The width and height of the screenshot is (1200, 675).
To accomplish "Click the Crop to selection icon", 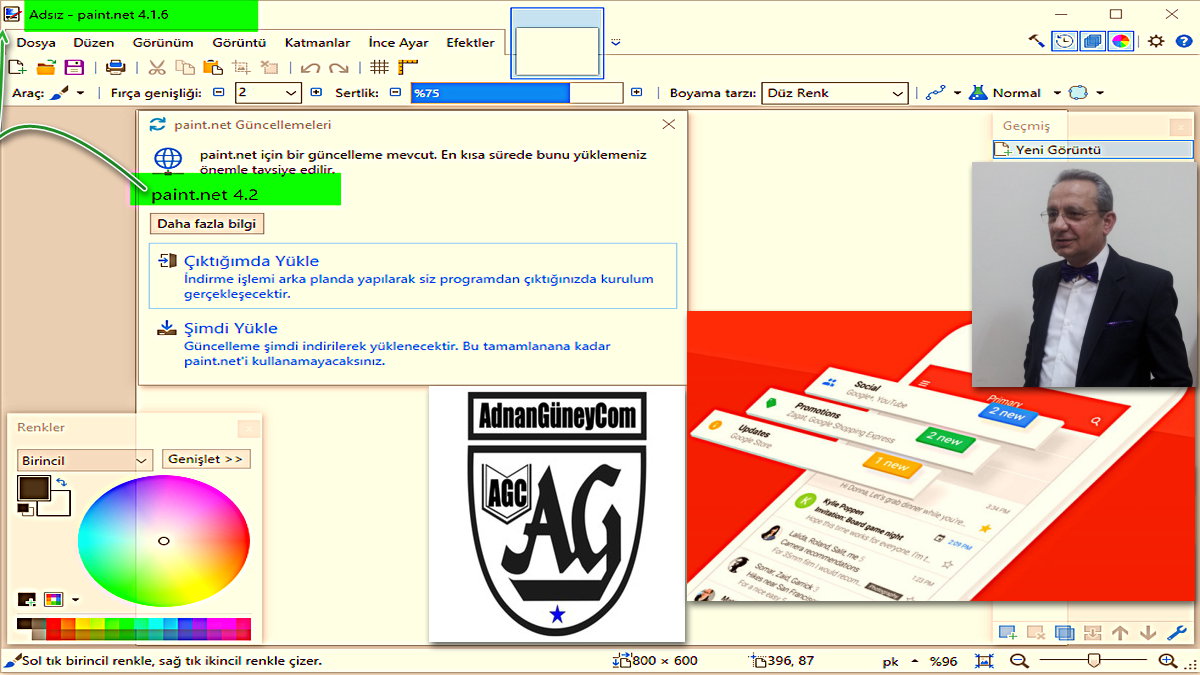I will 241,67.
